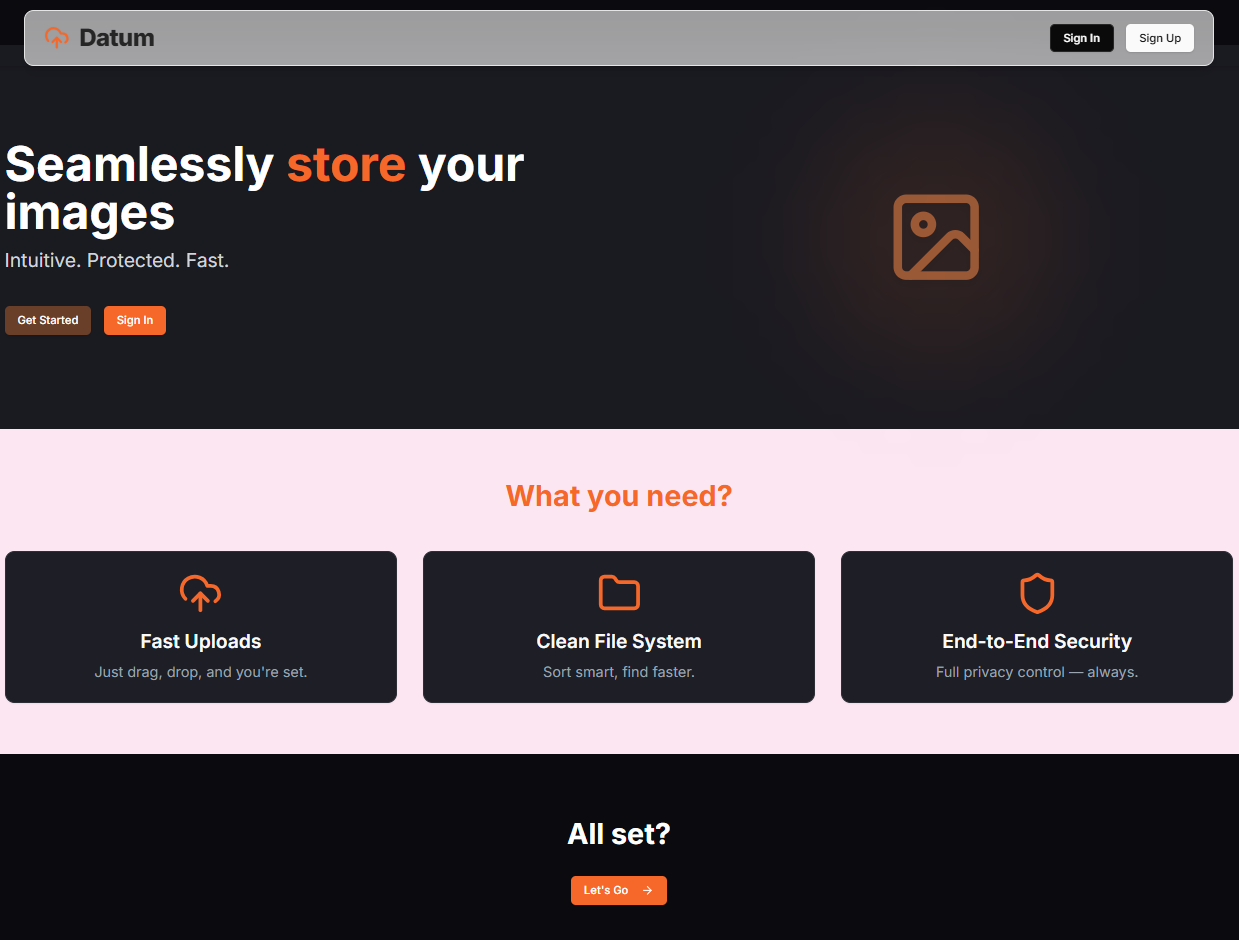Click the End-to-End Security shield icon
Screen dimensions: 1239x940
[x=1037, y=593]
